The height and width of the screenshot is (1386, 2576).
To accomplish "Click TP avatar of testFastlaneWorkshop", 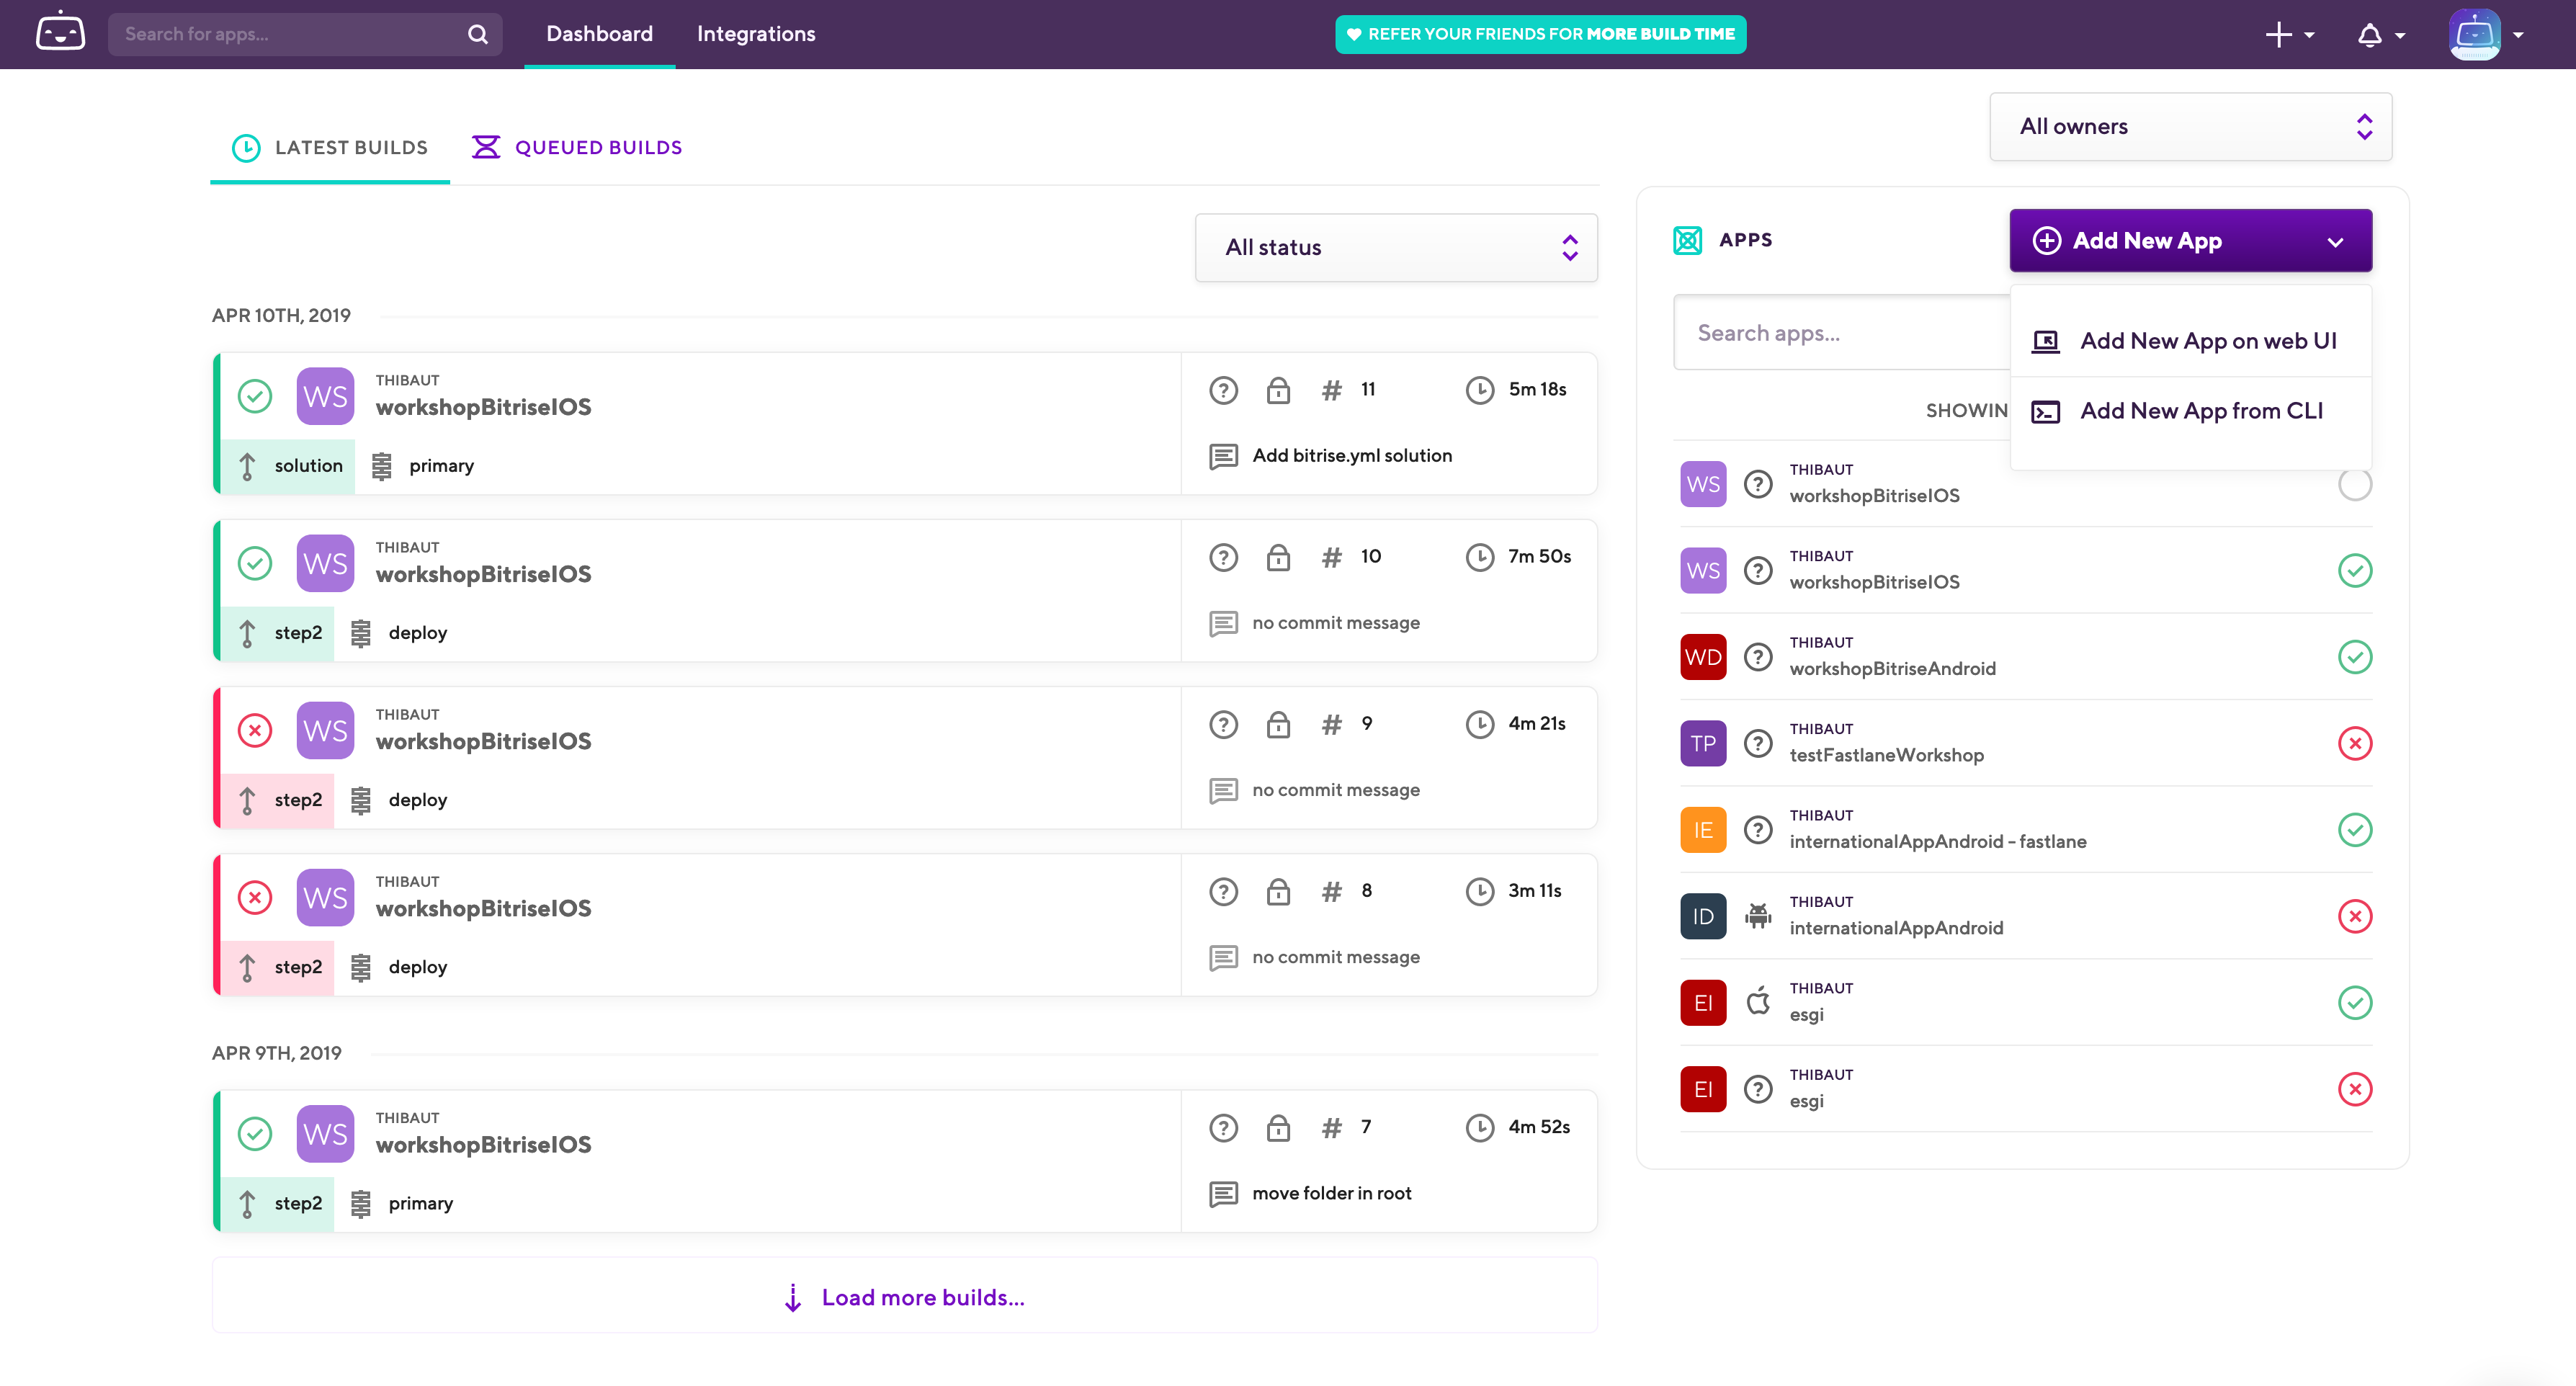I will coord(1703,743).
